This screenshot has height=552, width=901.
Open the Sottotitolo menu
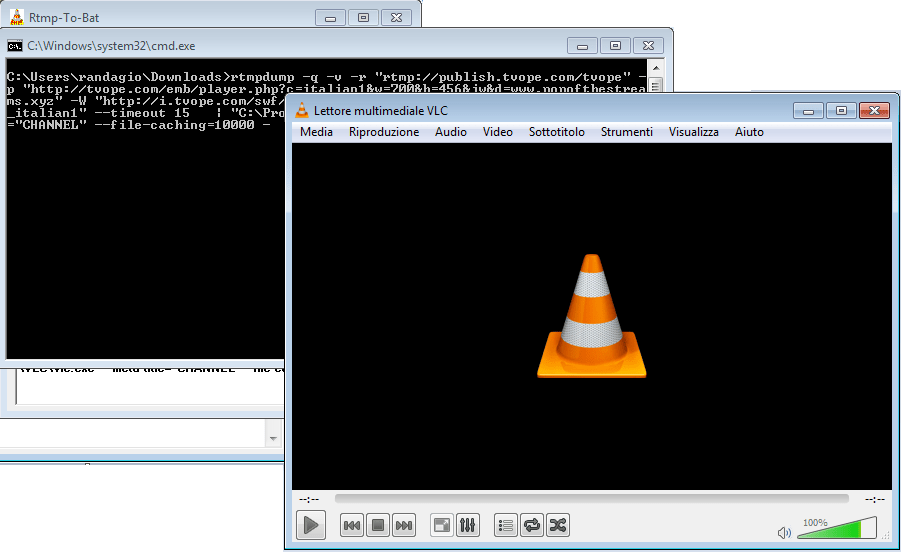point(556,132)
